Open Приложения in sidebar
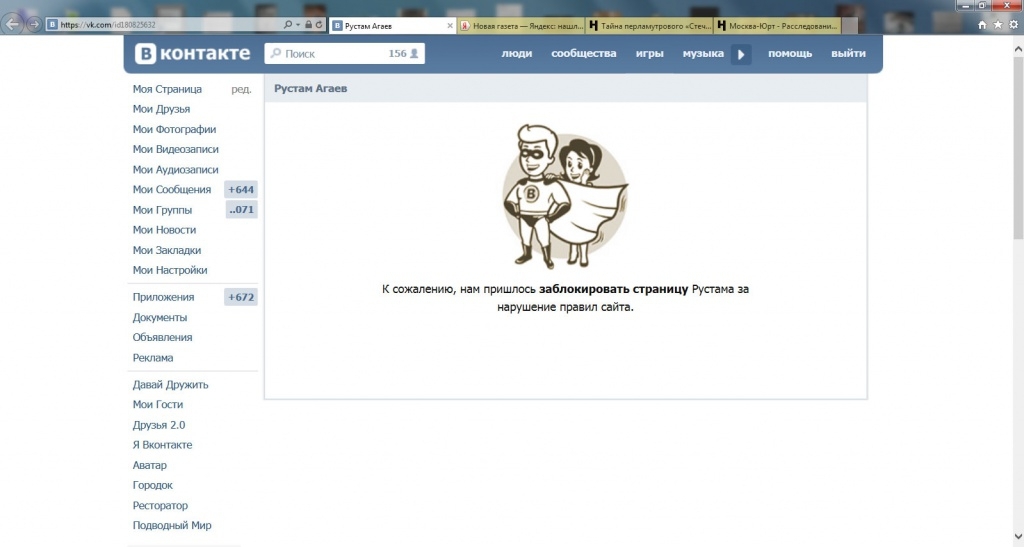Viewport: 1024px width, 547px height. (163, 297)
